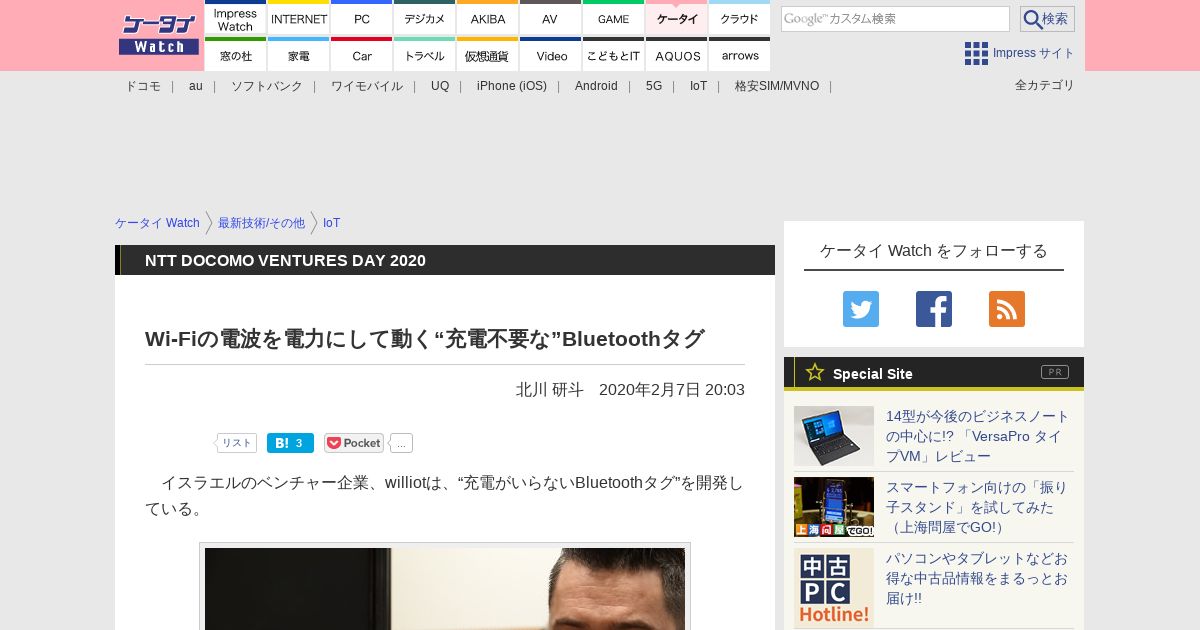Go to the Video tab
This screenshot has width=1200, height=630.
tap(550, 55)
